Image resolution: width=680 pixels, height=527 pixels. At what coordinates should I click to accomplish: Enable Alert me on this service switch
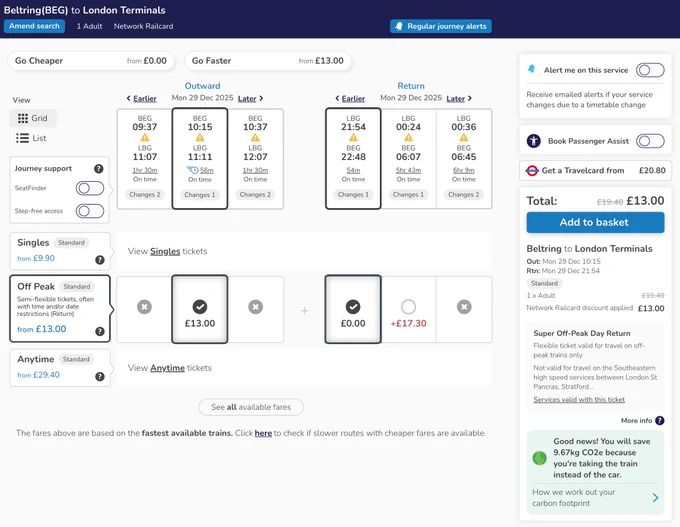(650, 70)
